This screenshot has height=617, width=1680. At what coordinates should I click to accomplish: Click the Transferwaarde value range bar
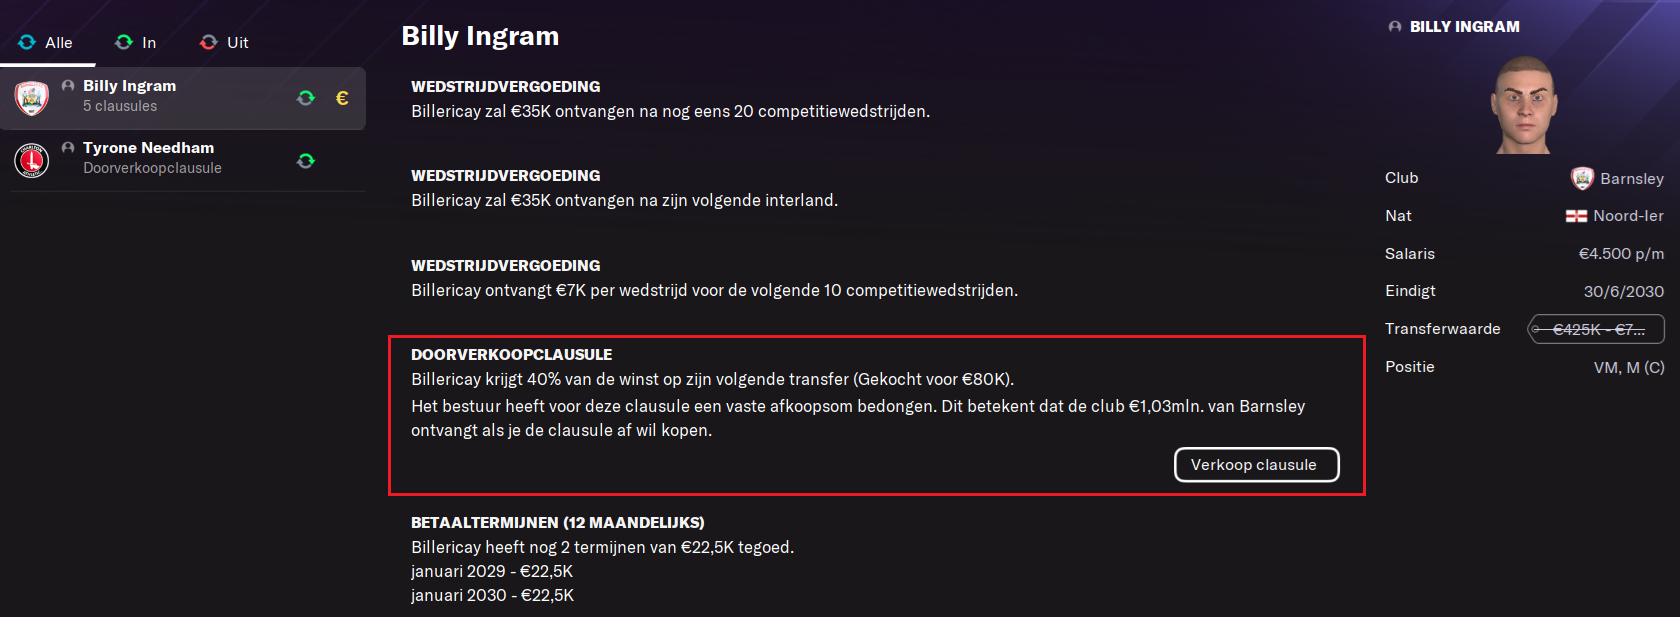pyautogui.click(x=1596, y=329)
